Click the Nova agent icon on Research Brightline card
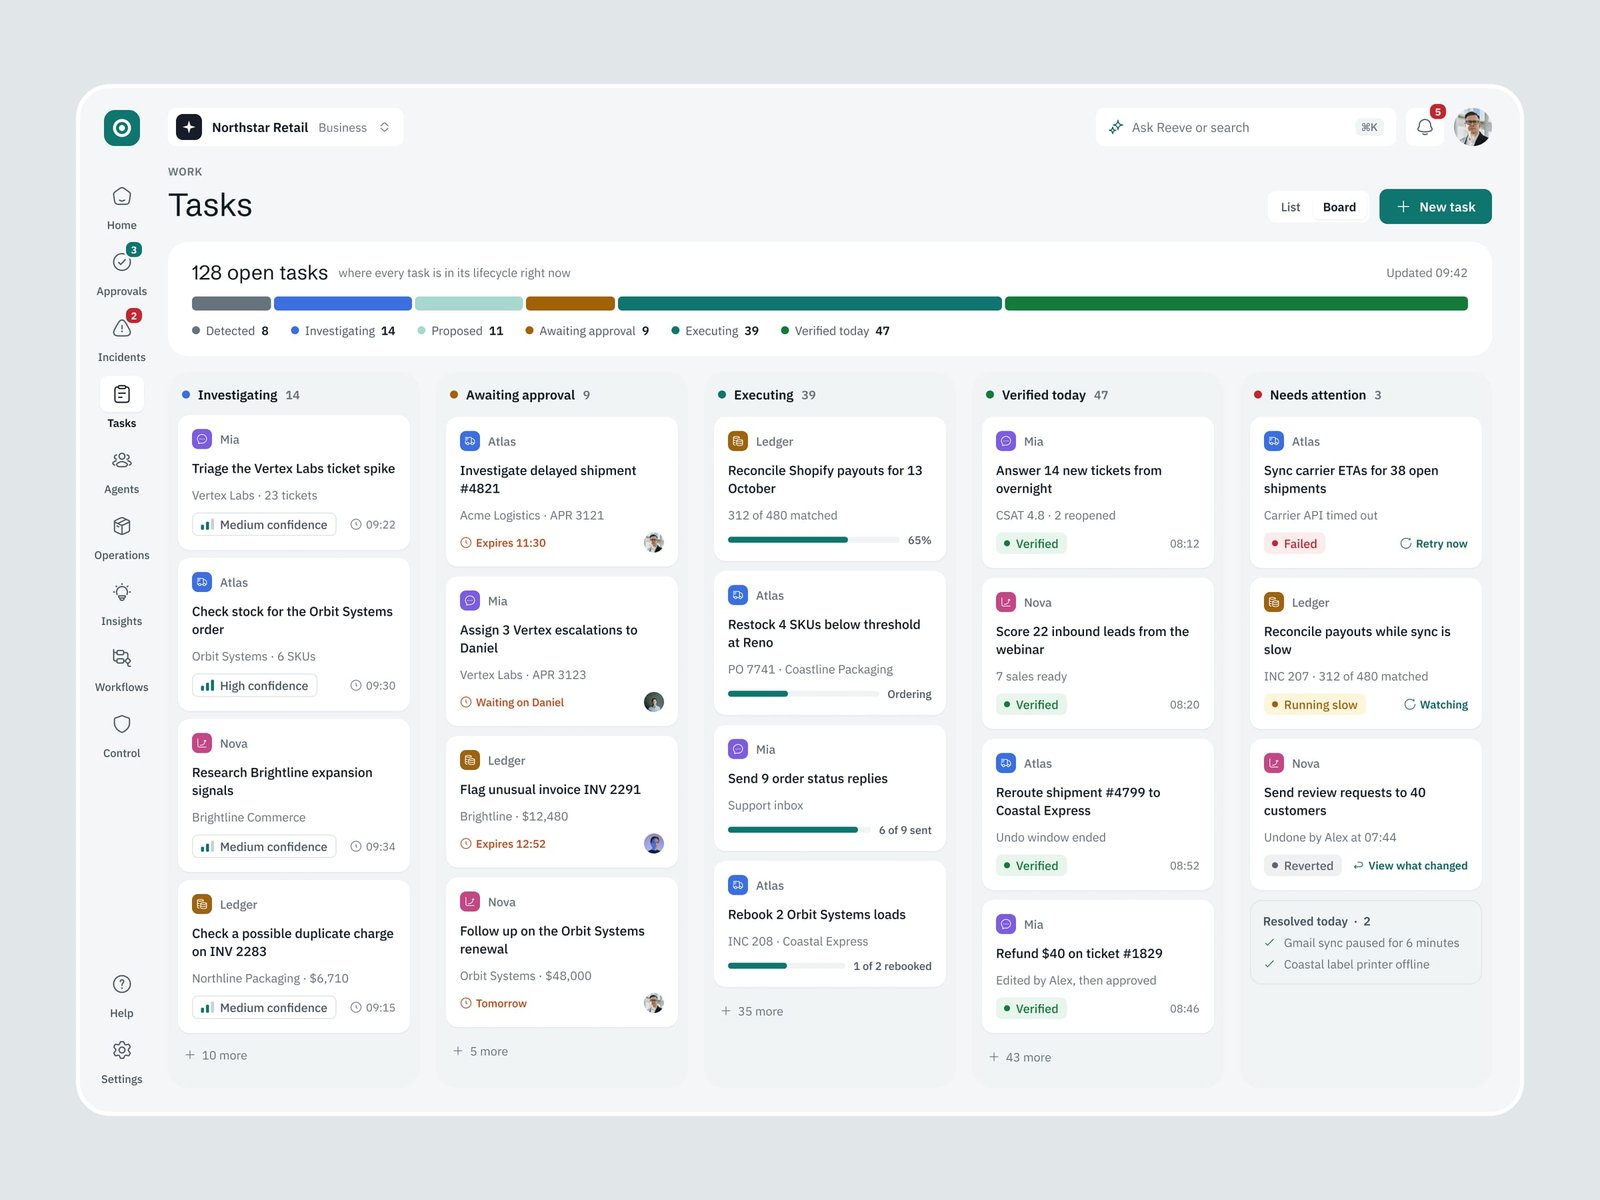This screenshot has width=1600, height=1200. point(202,743)
